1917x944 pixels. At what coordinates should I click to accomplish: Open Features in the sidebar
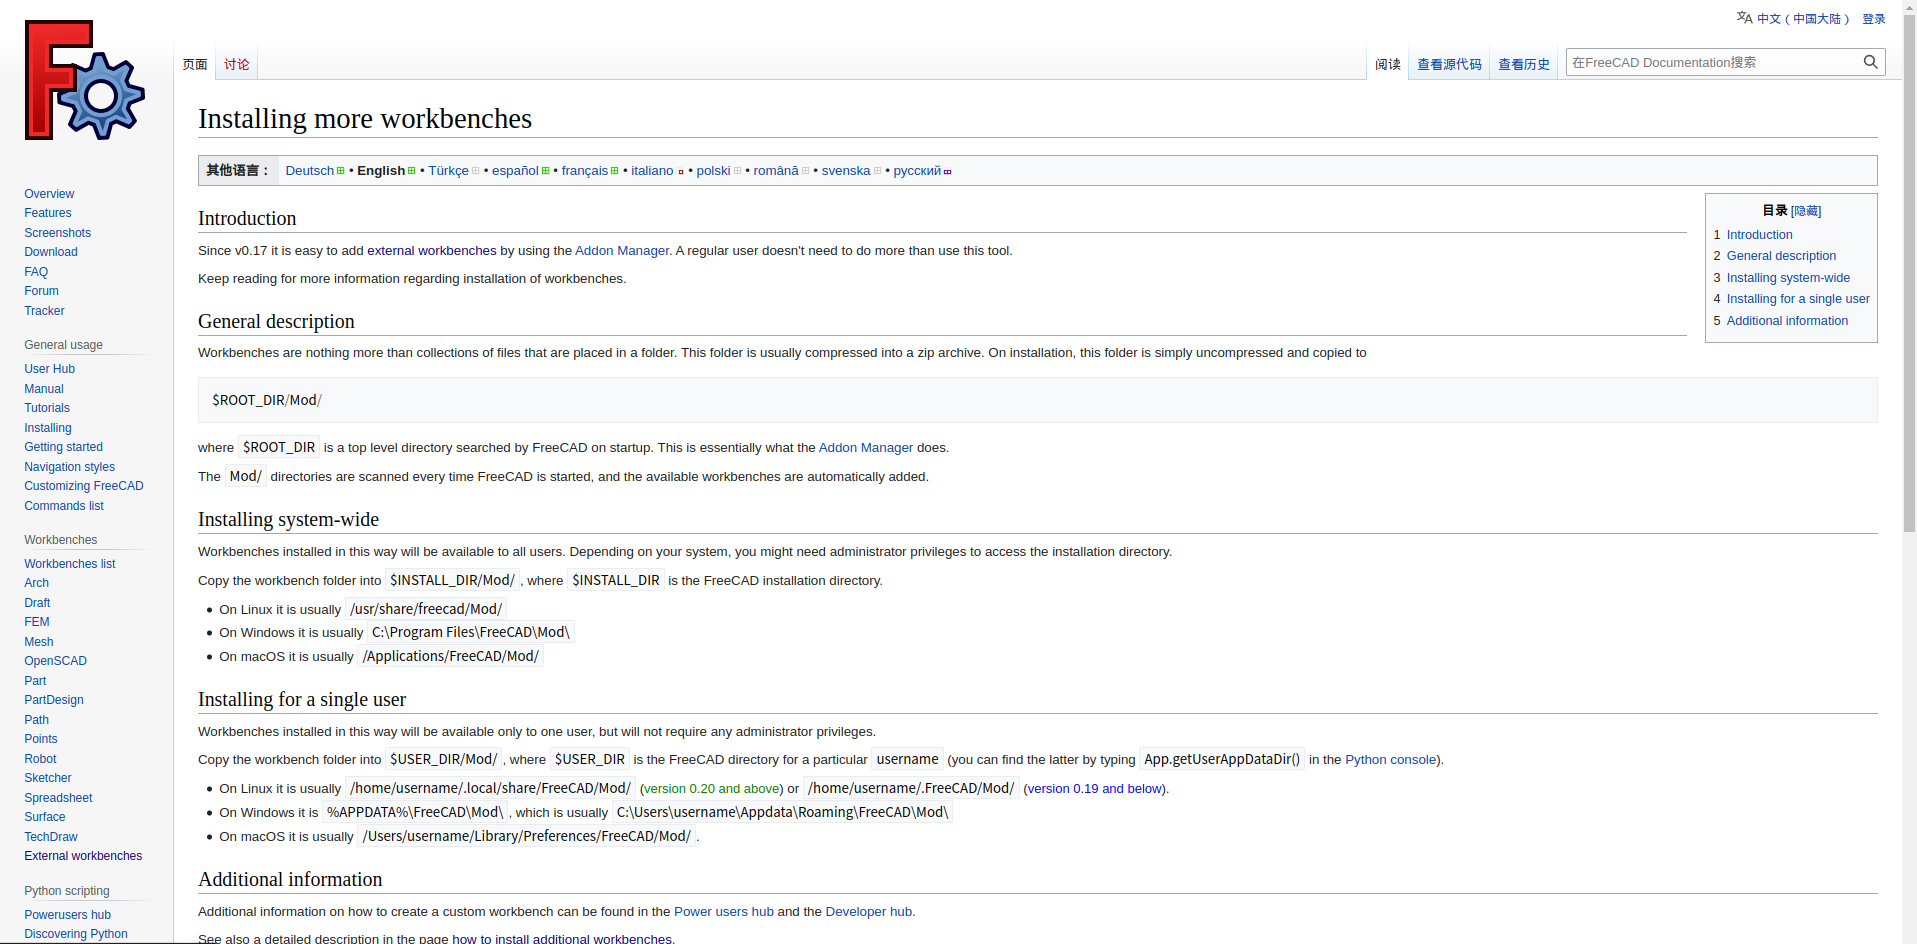click(x=48, y=213)
